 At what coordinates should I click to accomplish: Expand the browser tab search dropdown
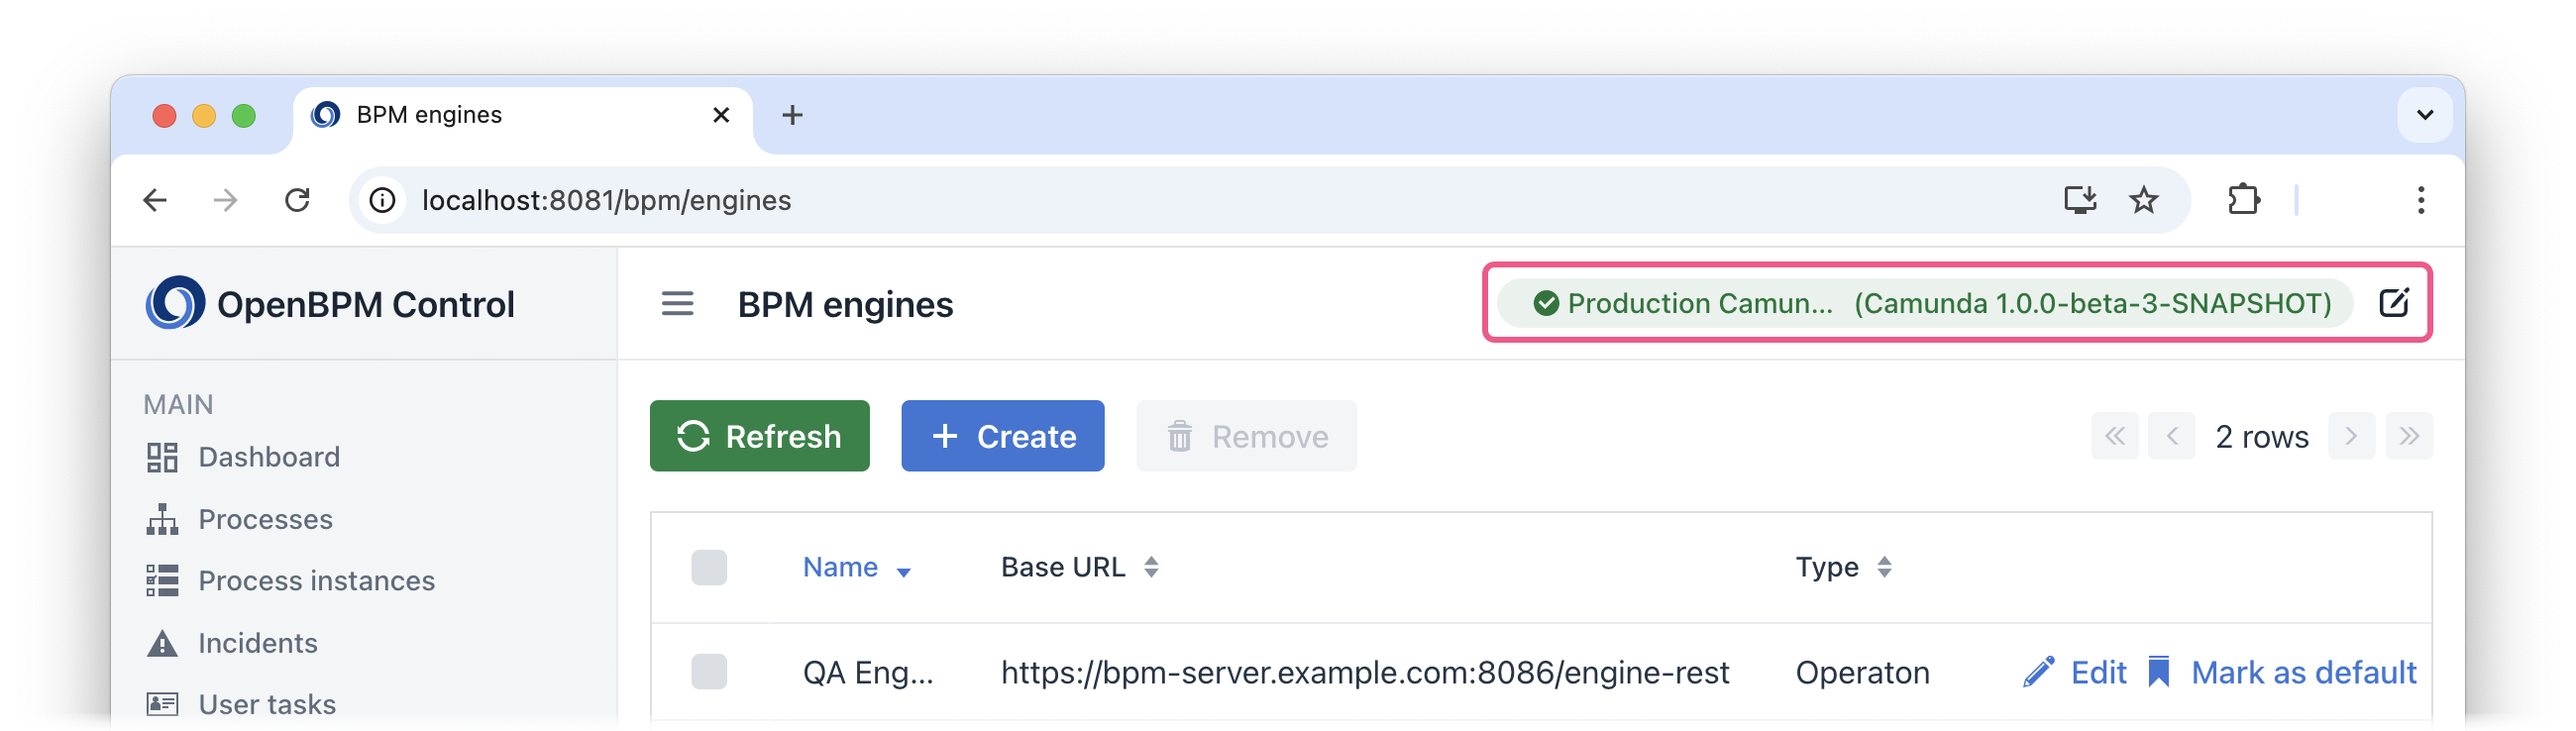click(x=2424, y=115)
